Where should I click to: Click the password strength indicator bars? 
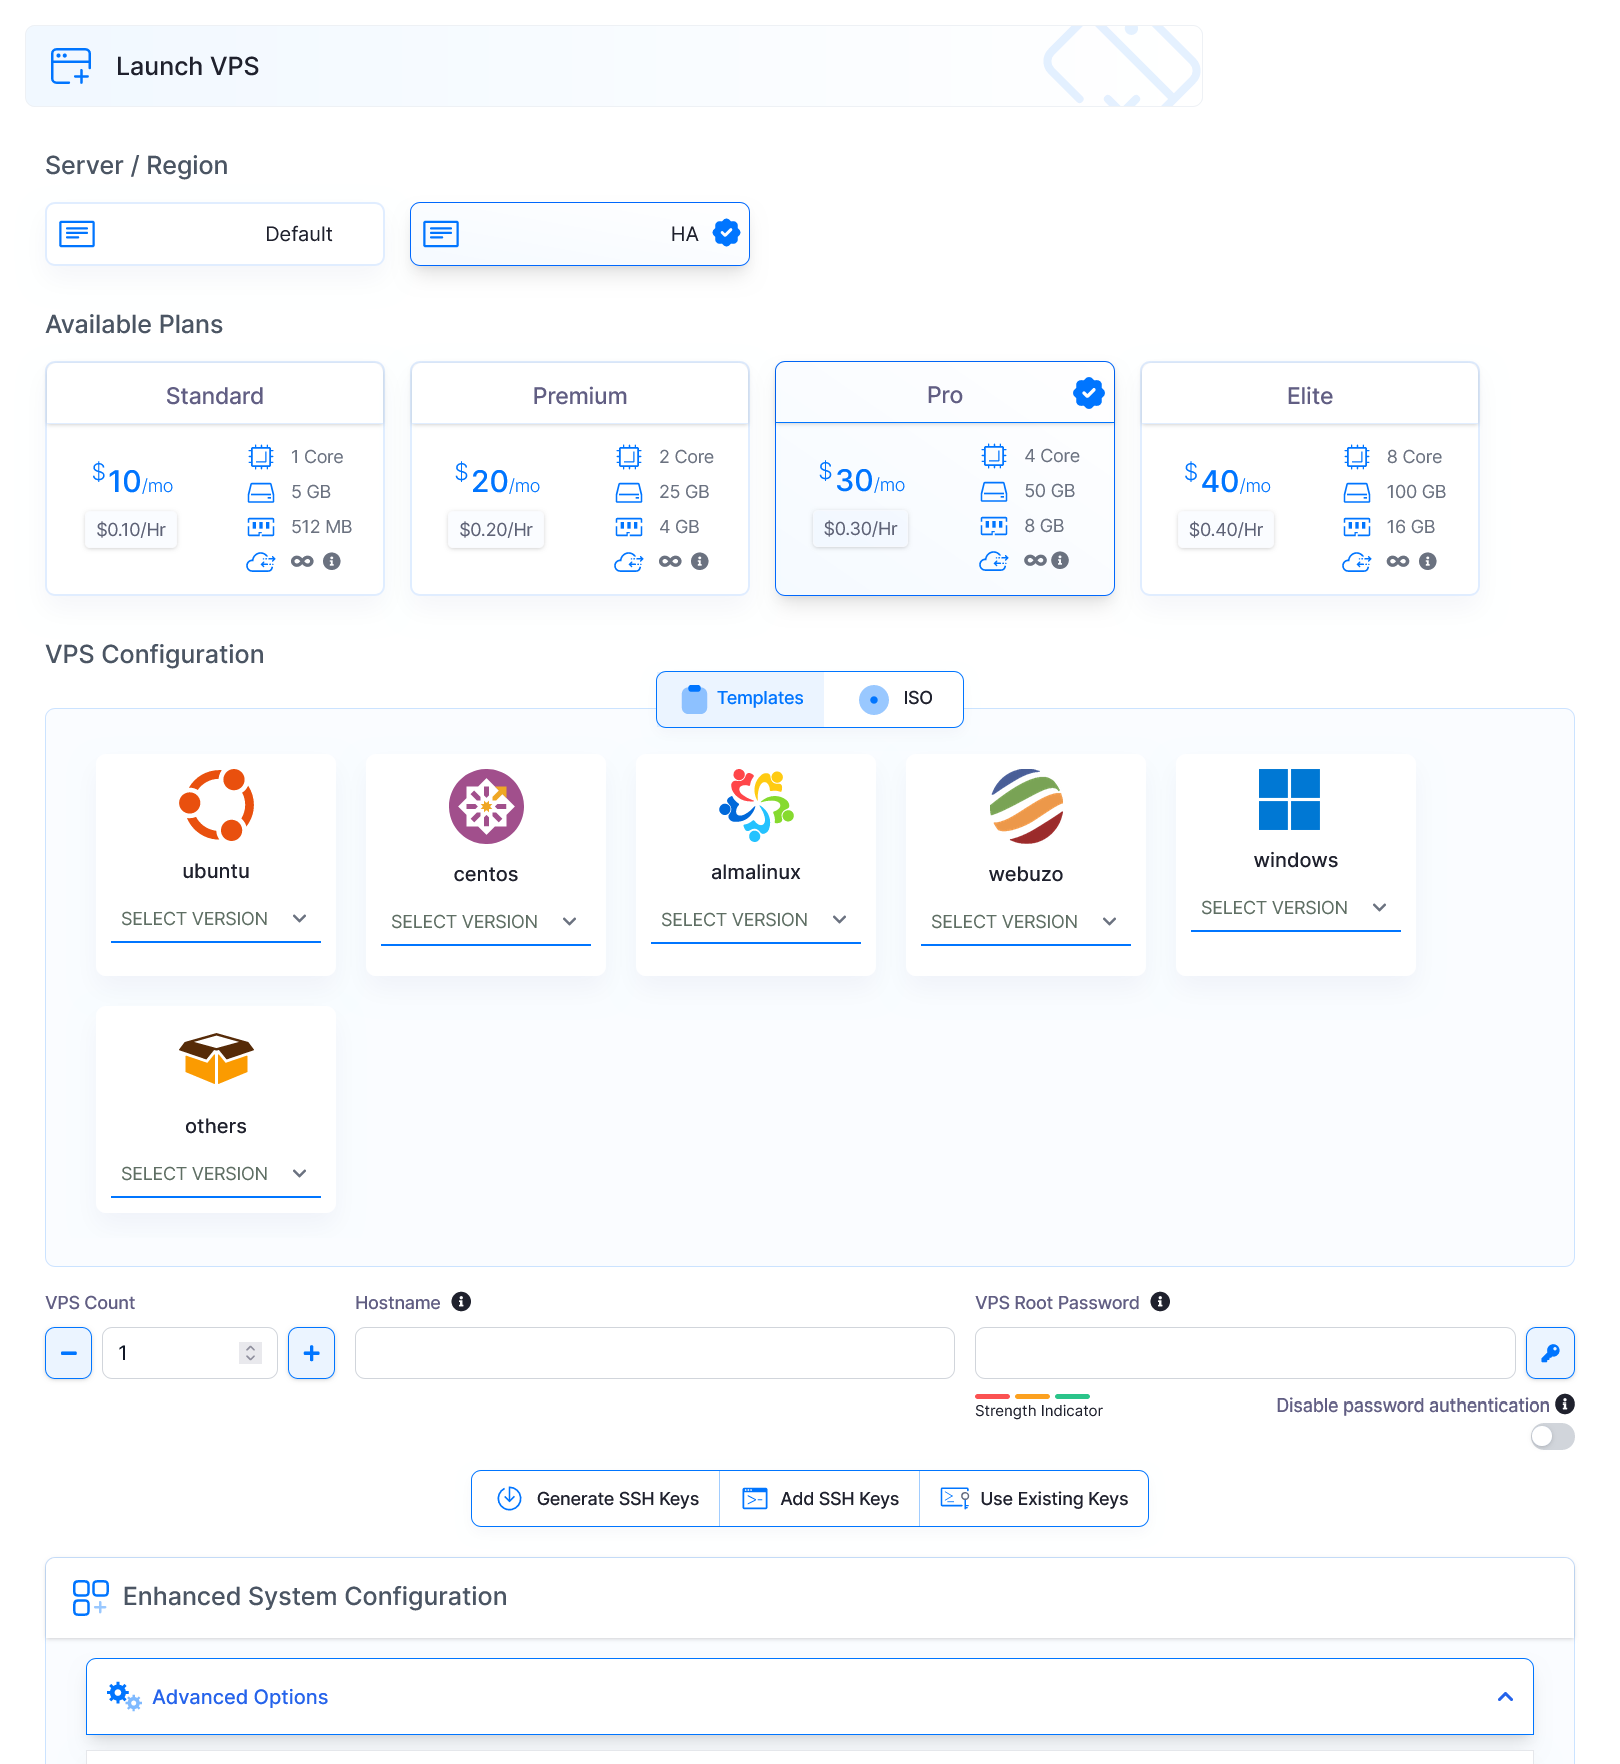tap(1032, 1396)
